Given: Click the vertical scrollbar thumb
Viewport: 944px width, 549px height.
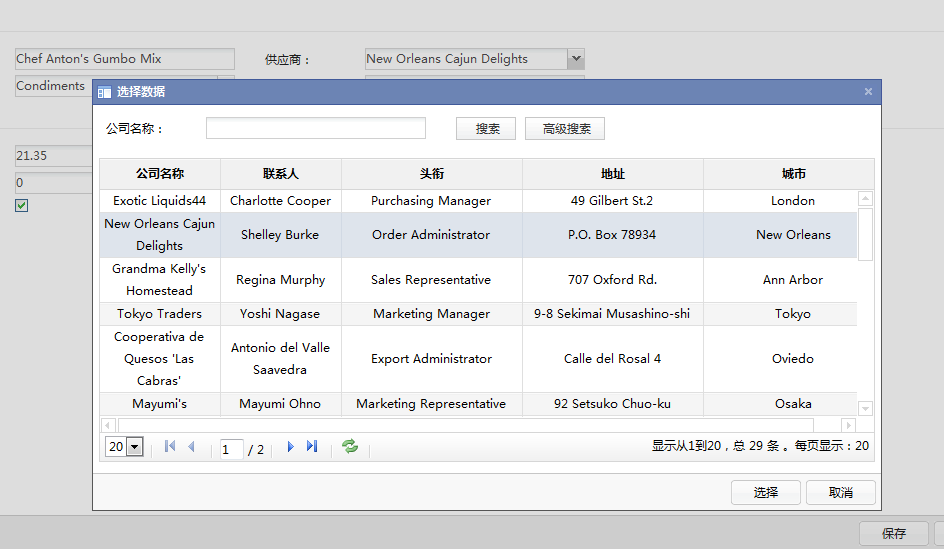Looking at the screenshot, I should (x=865, y=234).
